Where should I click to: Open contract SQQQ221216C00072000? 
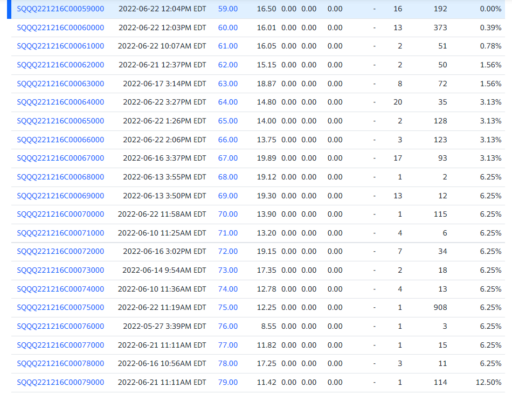(x=60, y=251)
